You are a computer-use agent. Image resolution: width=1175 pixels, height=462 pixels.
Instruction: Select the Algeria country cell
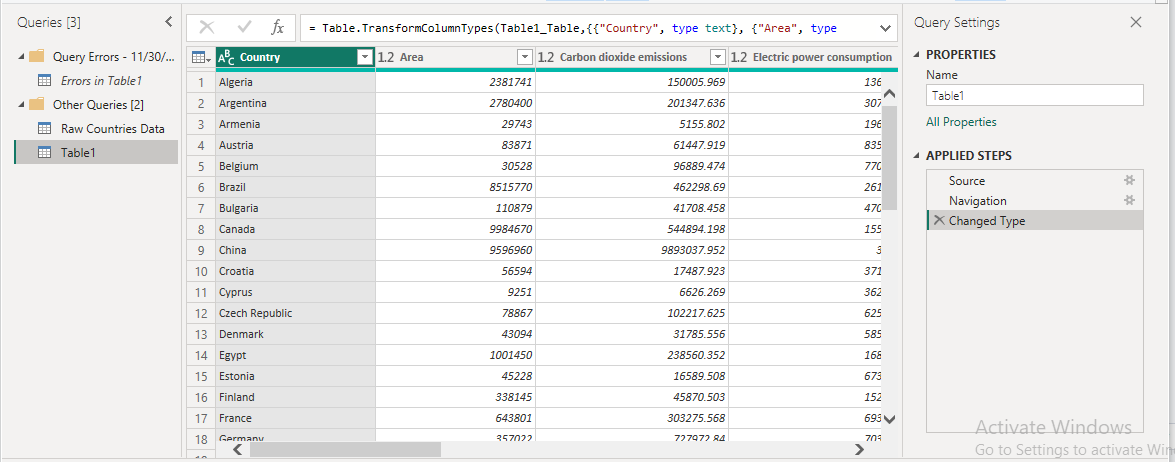295,82
